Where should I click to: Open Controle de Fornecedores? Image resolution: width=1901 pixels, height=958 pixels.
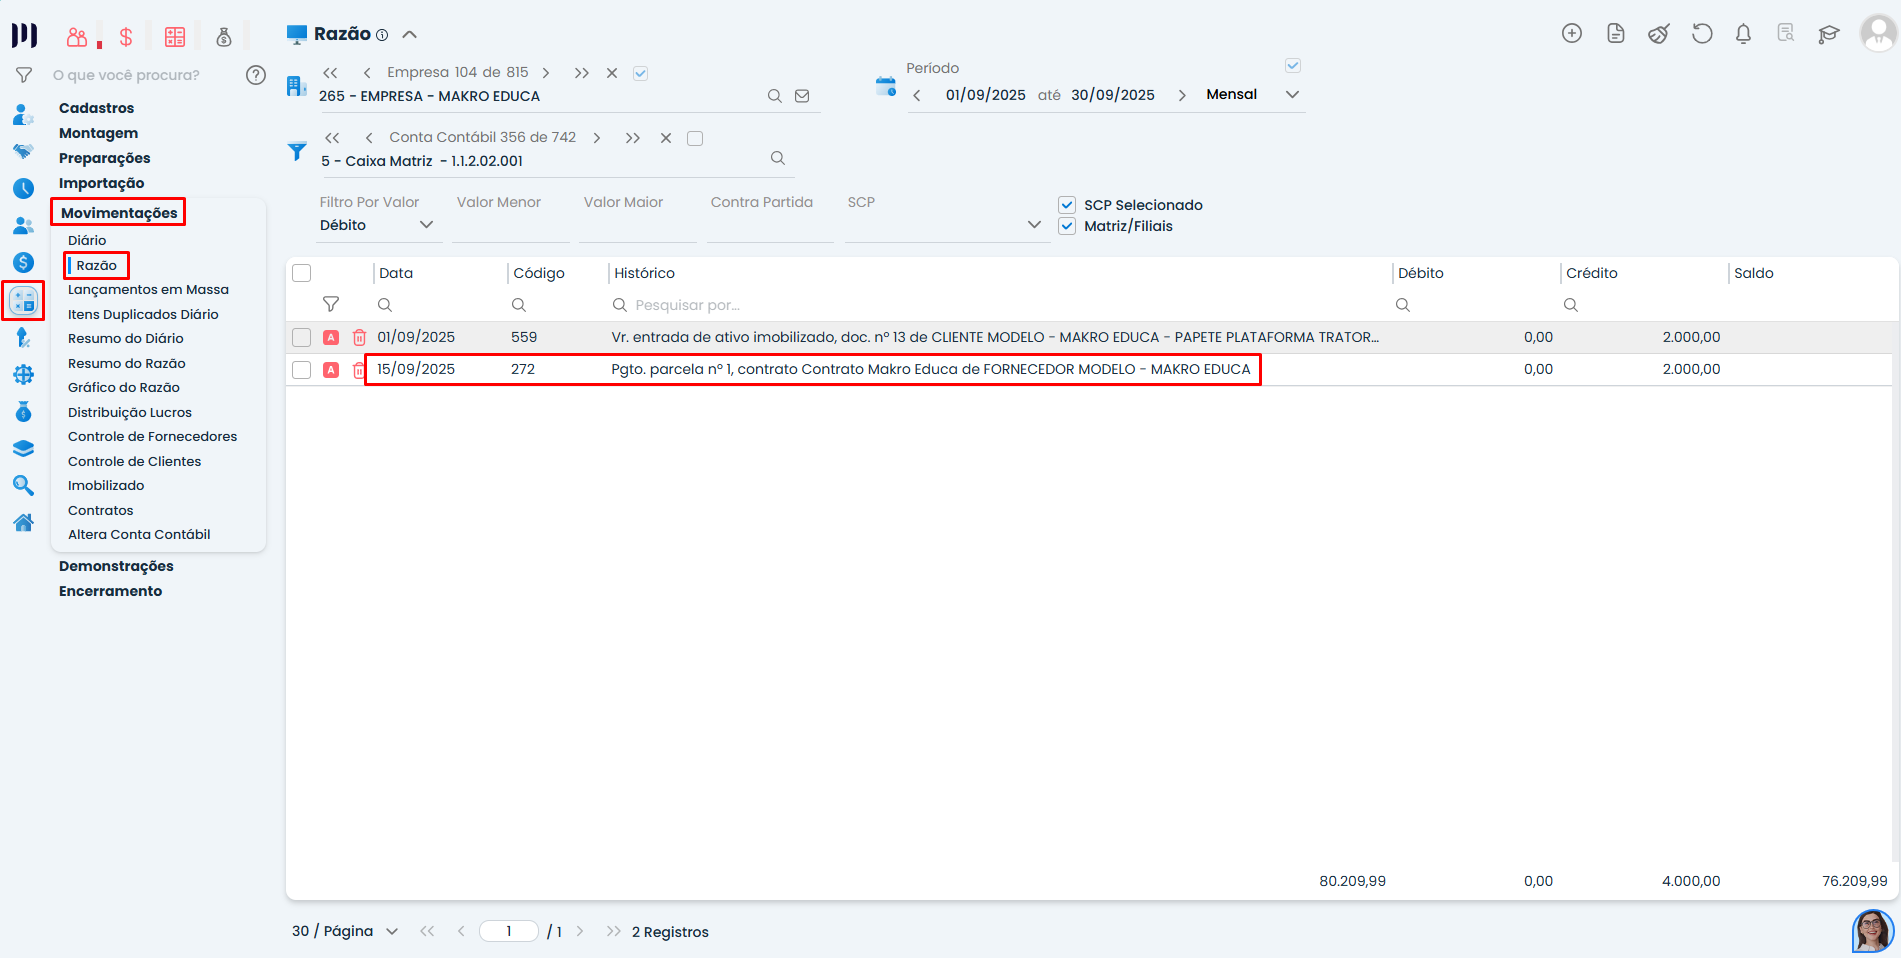[x=153, y=436]
